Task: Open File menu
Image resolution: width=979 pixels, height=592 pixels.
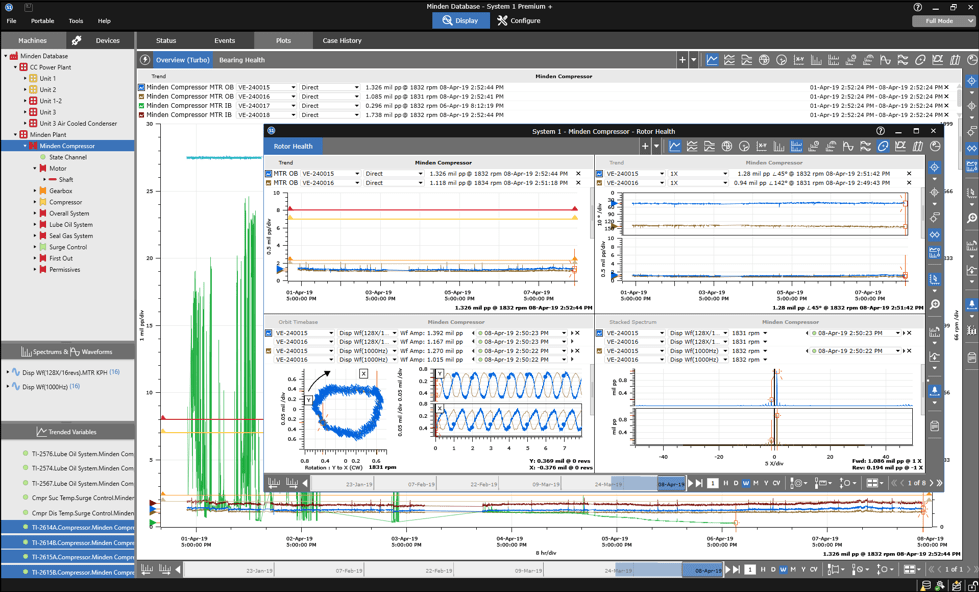Action: point(11,21)
